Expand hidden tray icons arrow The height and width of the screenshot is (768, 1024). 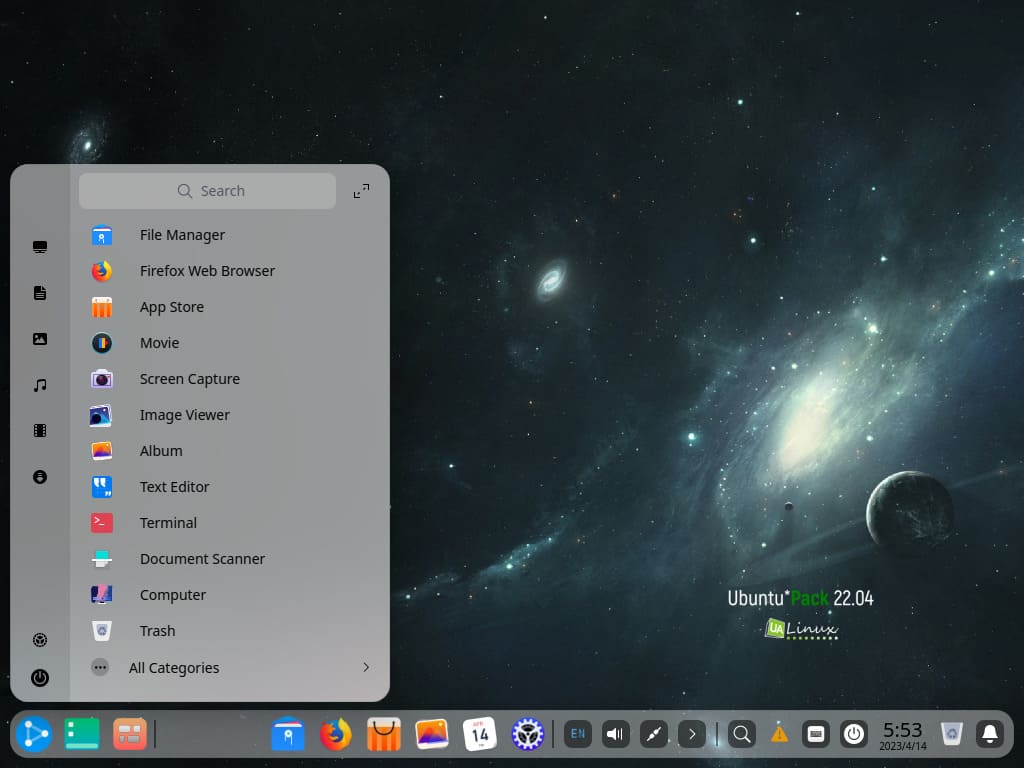pos(692,734)
